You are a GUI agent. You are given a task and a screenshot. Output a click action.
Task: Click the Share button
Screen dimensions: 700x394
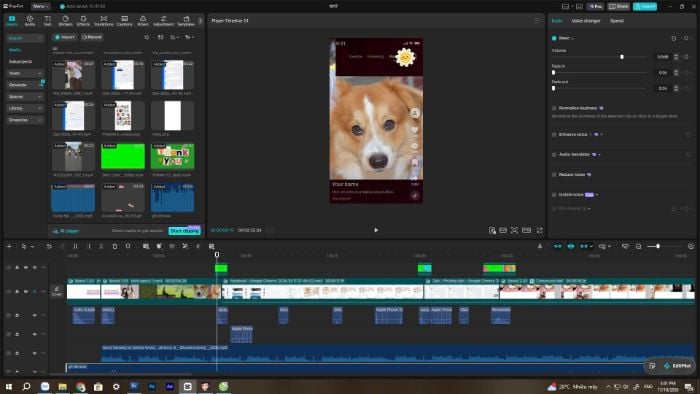[618, 6]
